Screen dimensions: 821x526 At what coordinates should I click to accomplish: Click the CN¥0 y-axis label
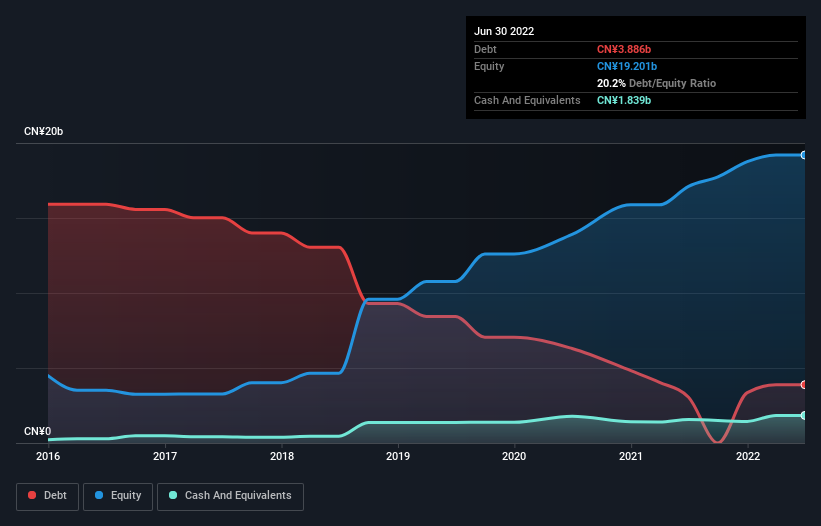tap(38, 431)
